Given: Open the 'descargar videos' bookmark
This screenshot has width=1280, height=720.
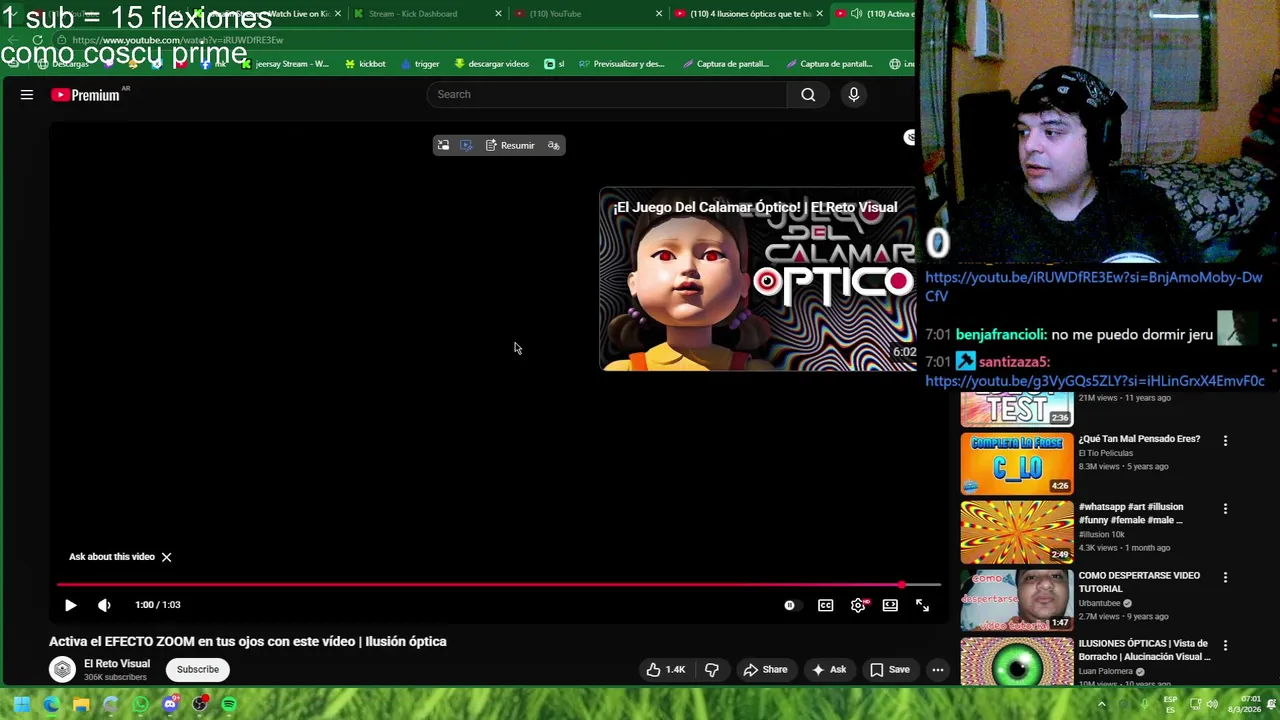Looking at the screenshot, I should (491, 64).
